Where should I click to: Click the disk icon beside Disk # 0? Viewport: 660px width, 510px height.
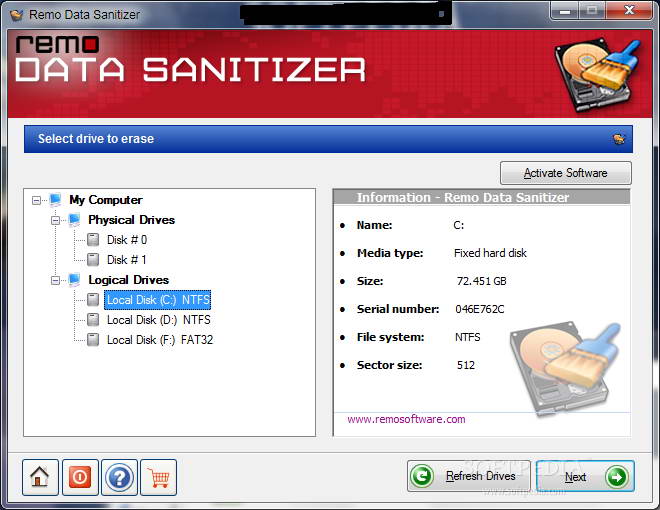(x=93, y=240)
